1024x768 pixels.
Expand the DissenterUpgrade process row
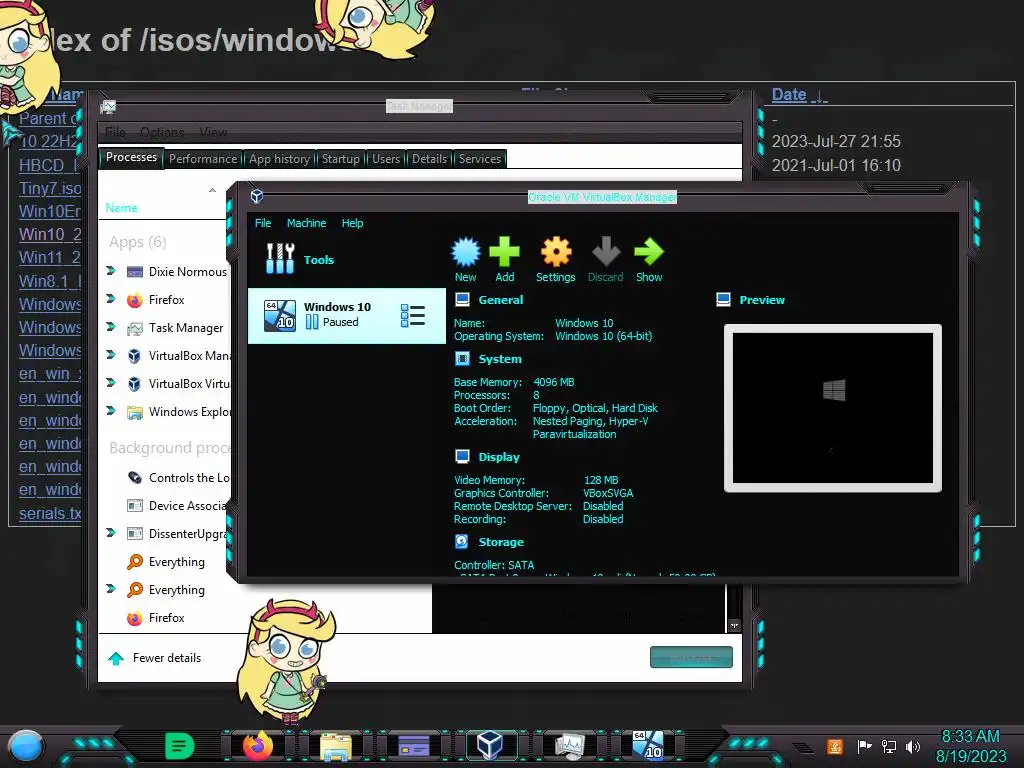coord(110,534)
